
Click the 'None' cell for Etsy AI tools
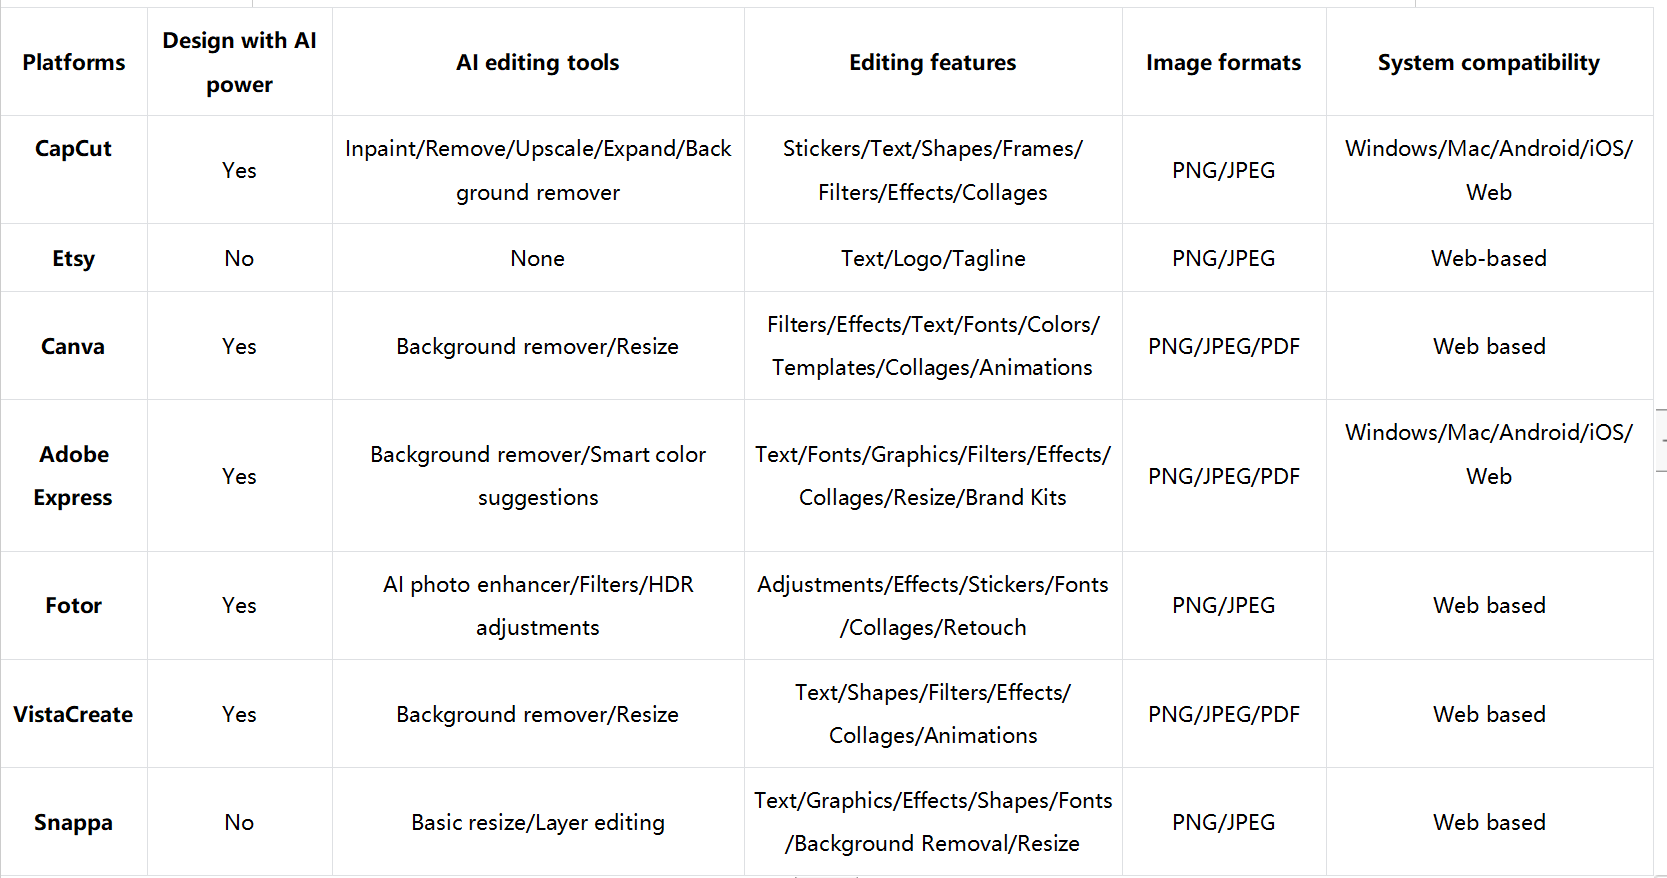[x=538, y=258]
